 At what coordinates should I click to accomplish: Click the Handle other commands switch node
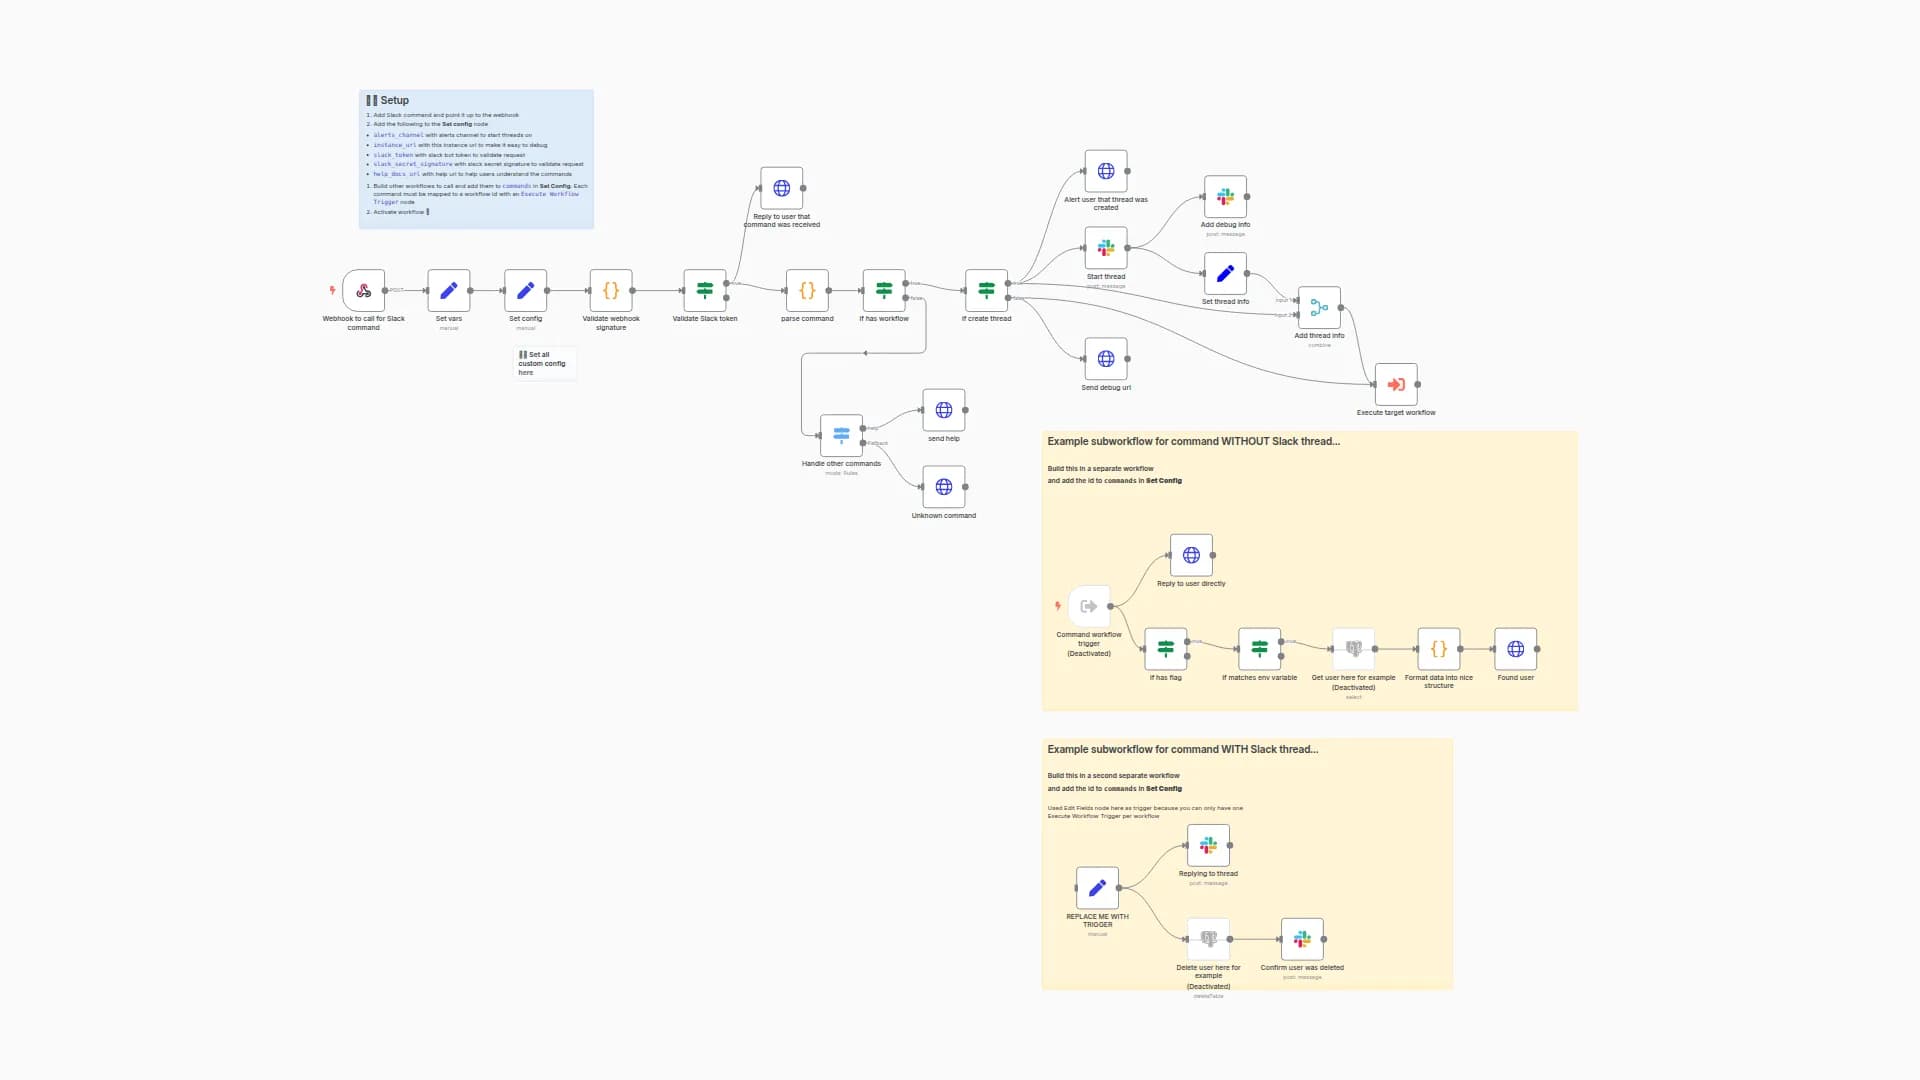click(x=841, y=436)
